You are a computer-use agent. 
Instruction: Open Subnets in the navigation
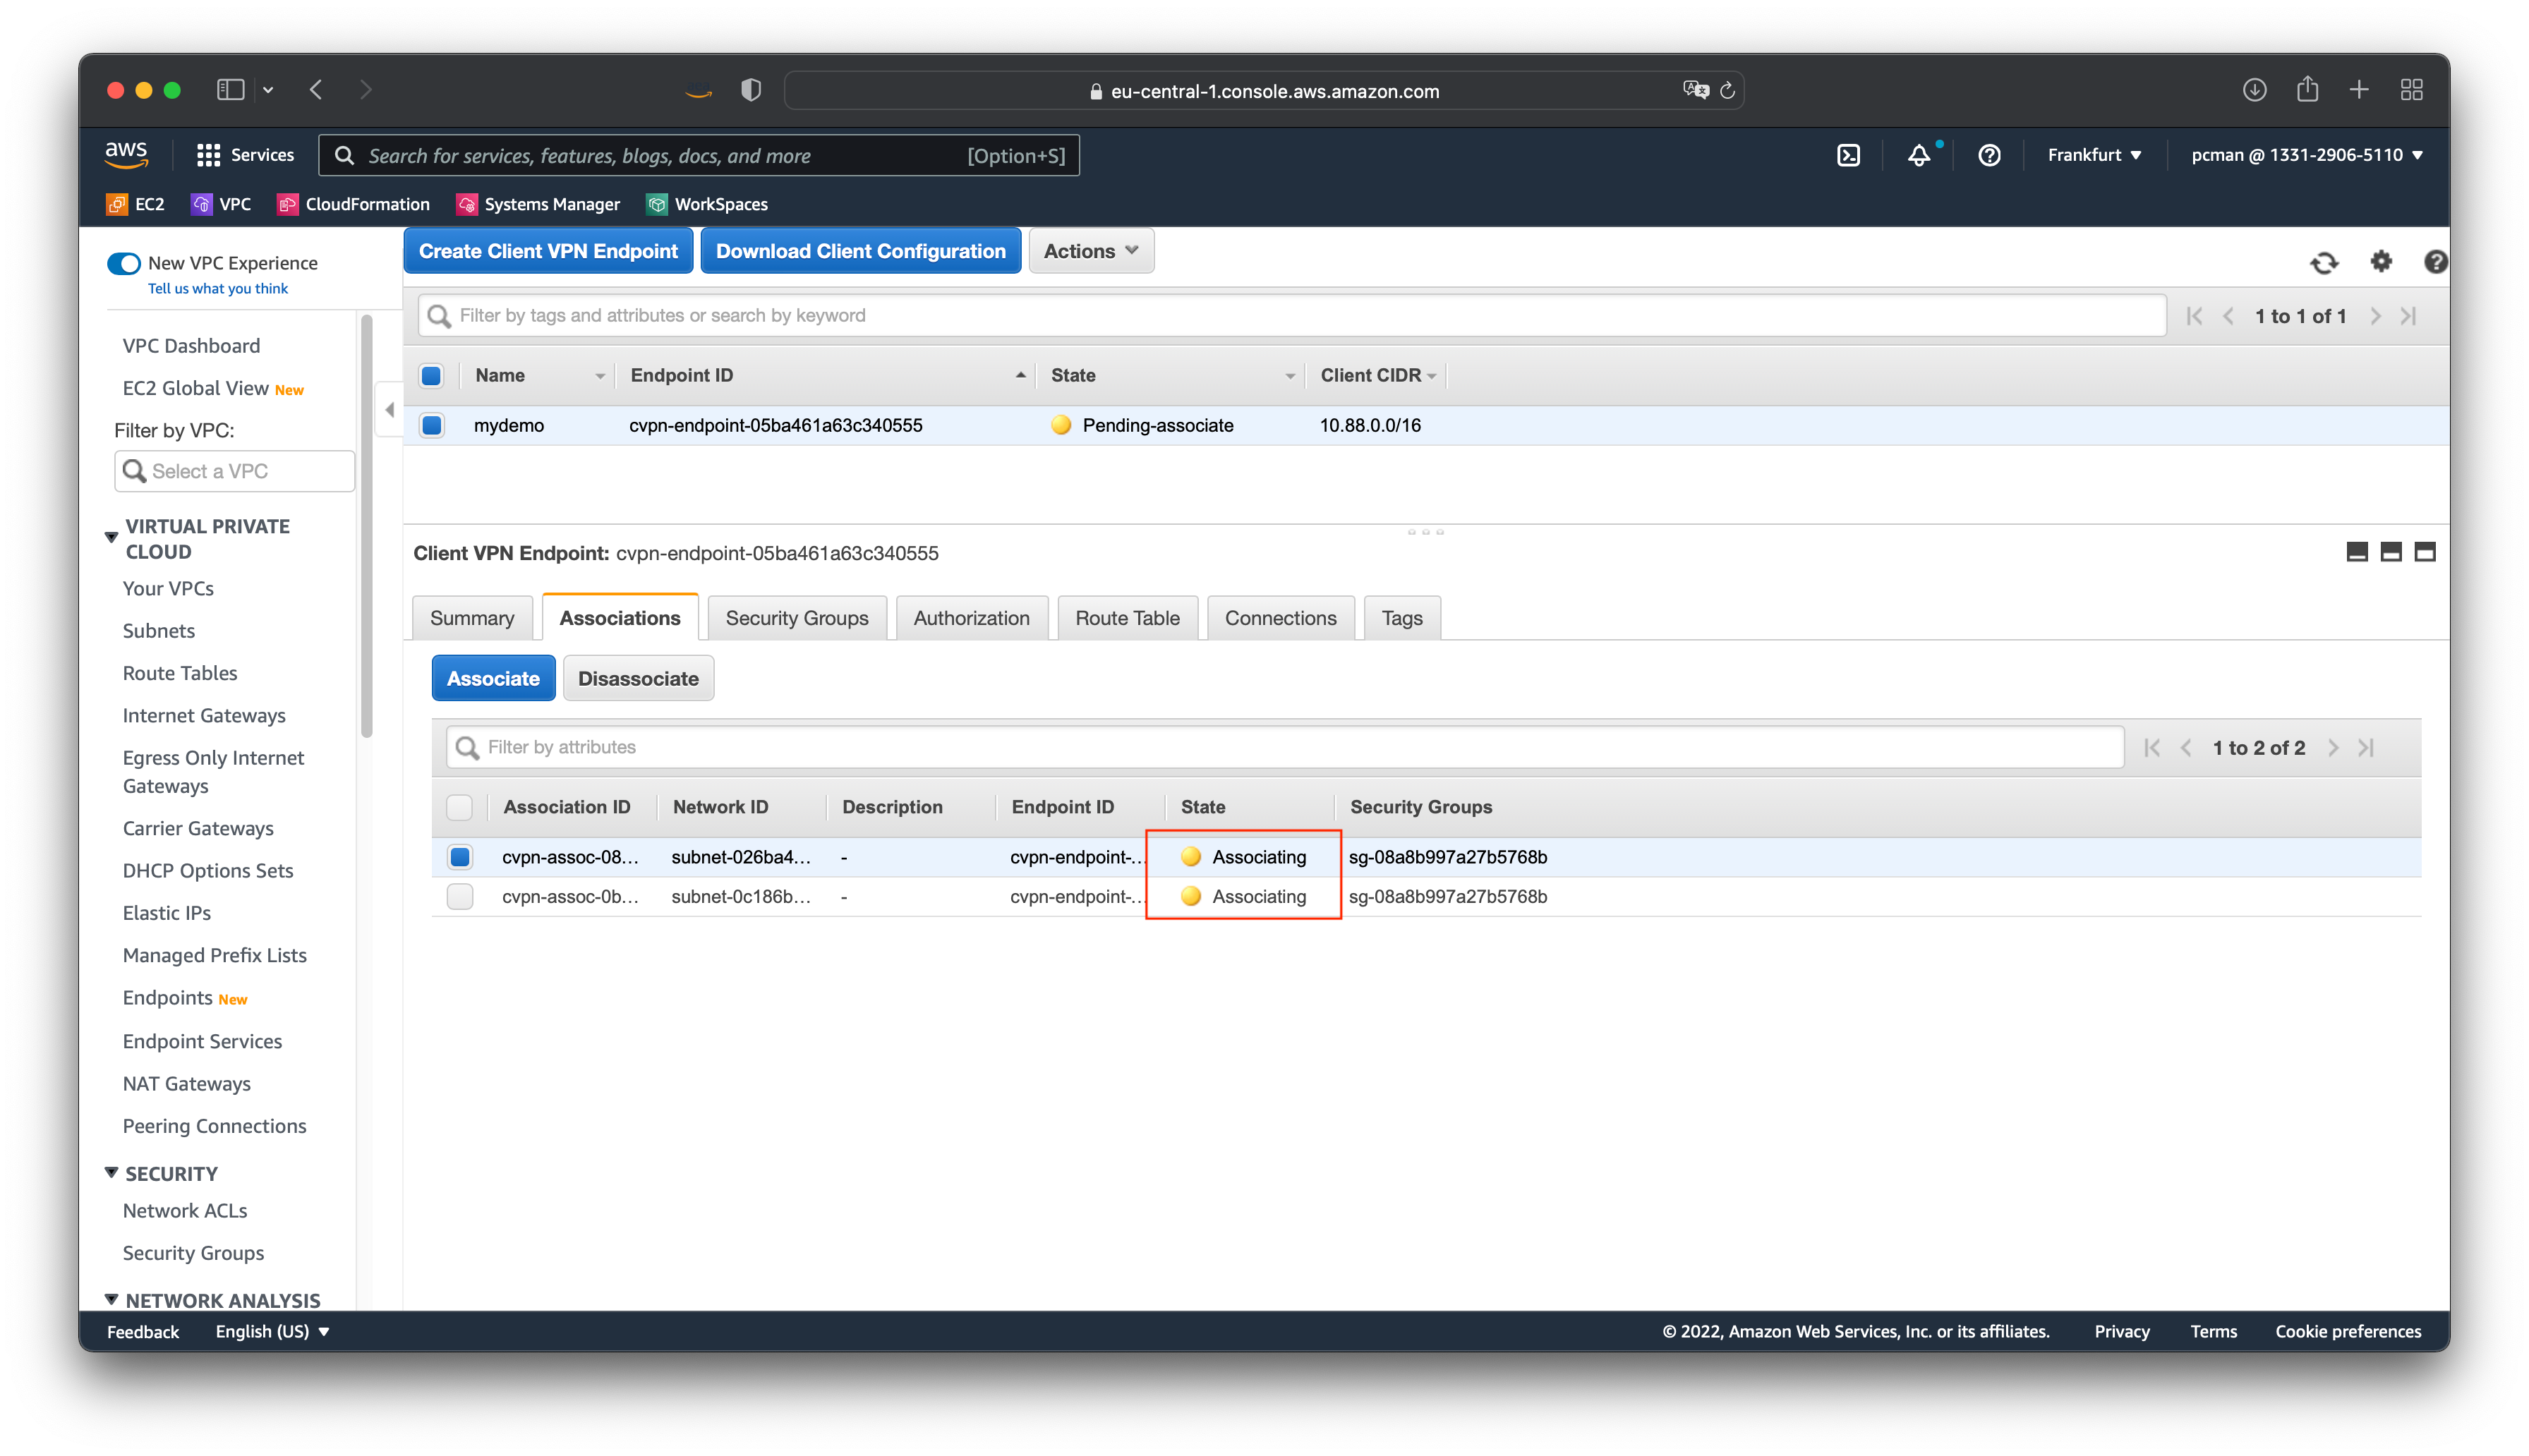pyautogui.click(x=158, y=631)
